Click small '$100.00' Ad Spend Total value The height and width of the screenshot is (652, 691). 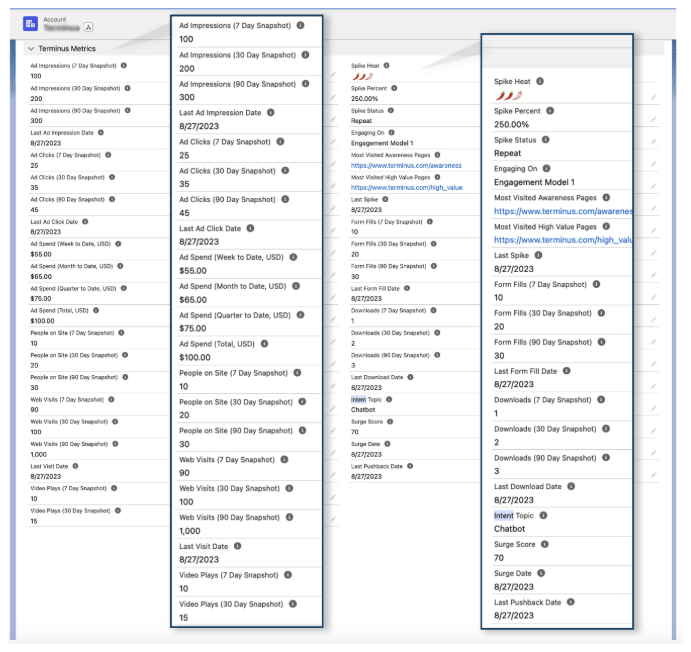point(42,321)
